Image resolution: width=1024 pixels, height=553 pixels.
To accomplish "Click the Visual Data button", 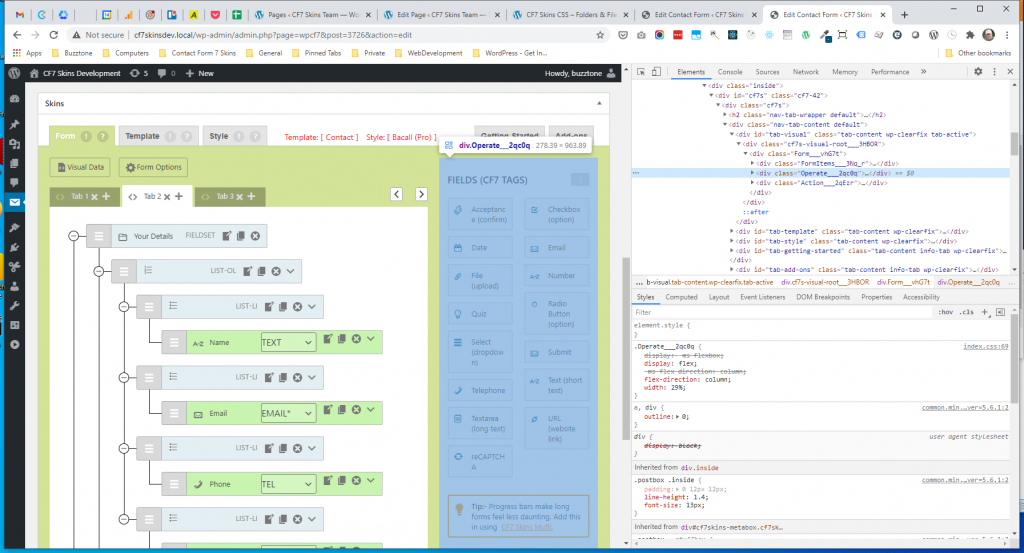I will coord(80,167).
